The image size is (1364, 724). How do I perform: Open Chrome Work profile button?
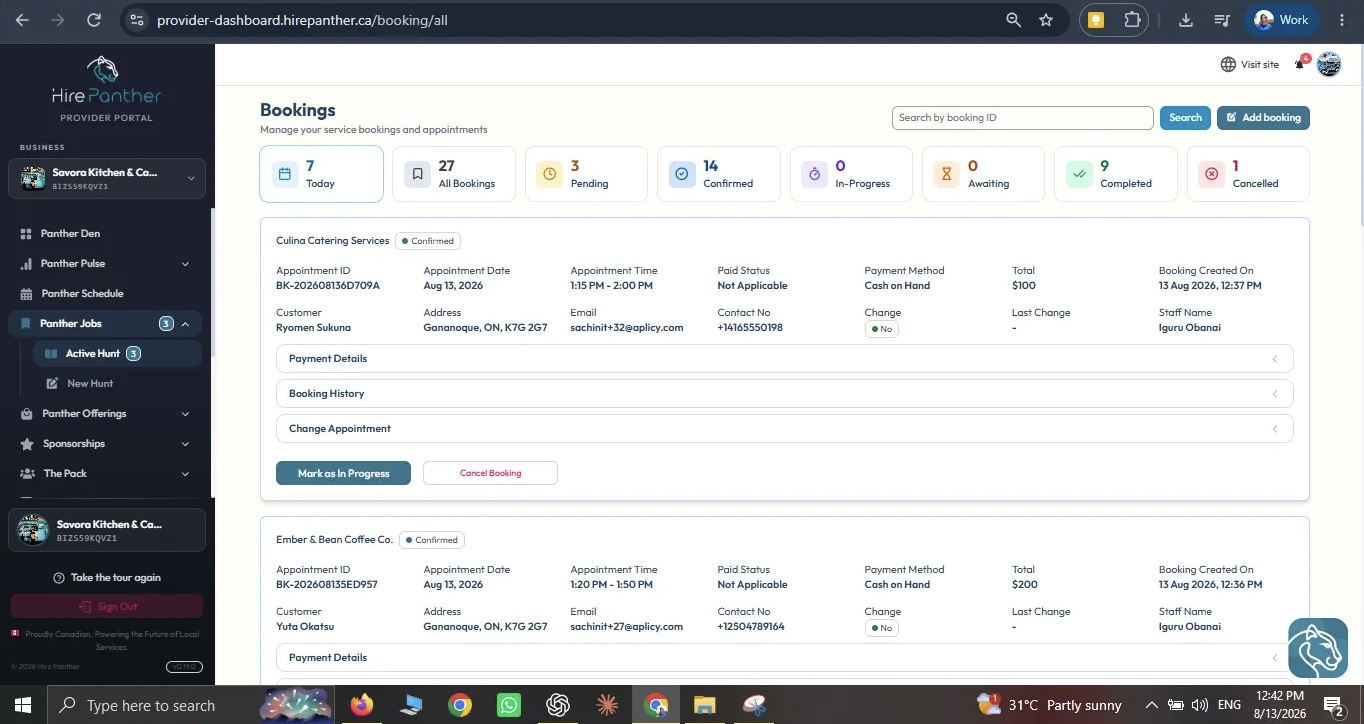coord(1283,20)
